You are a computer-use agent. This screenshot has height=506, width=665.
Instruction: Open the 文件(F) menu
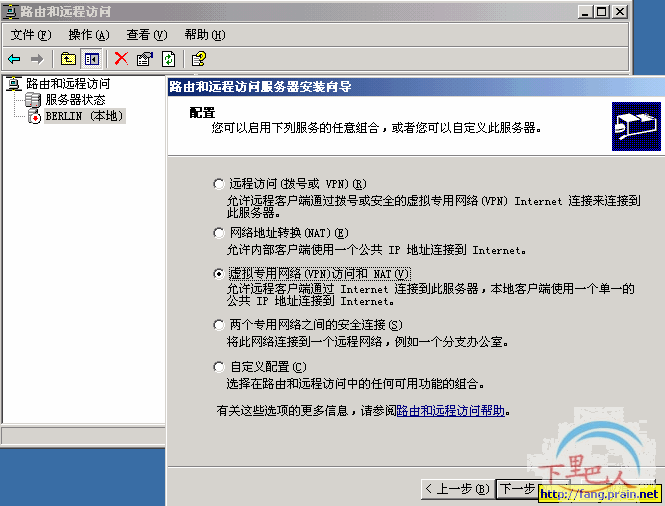tap(31, 35)
